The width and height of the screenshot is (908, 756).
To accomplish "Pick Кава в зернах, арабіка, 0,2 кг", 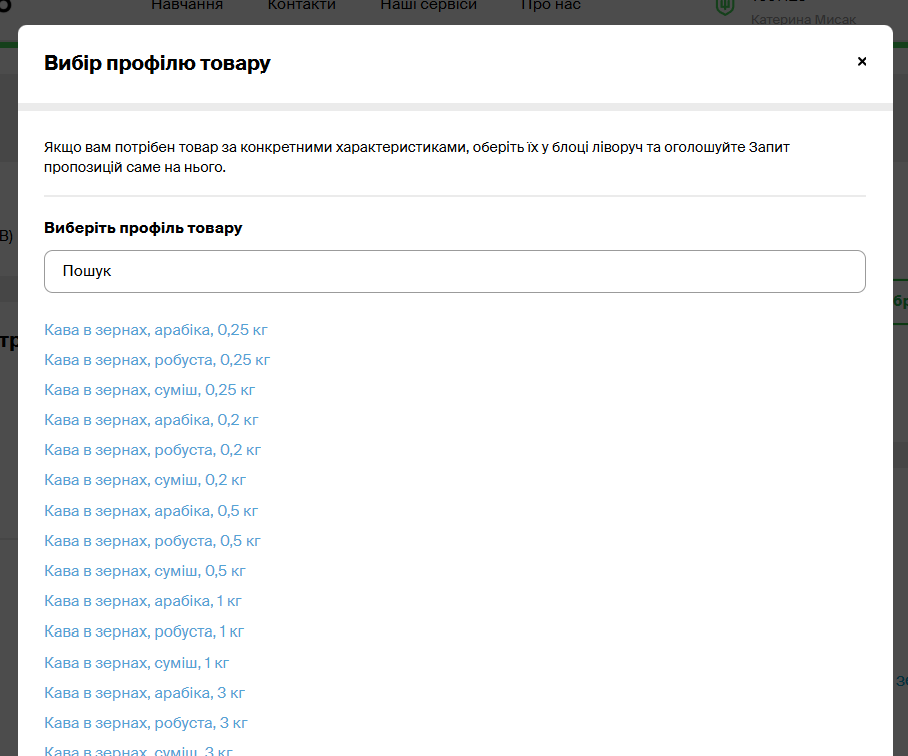I will coord(151,419).
